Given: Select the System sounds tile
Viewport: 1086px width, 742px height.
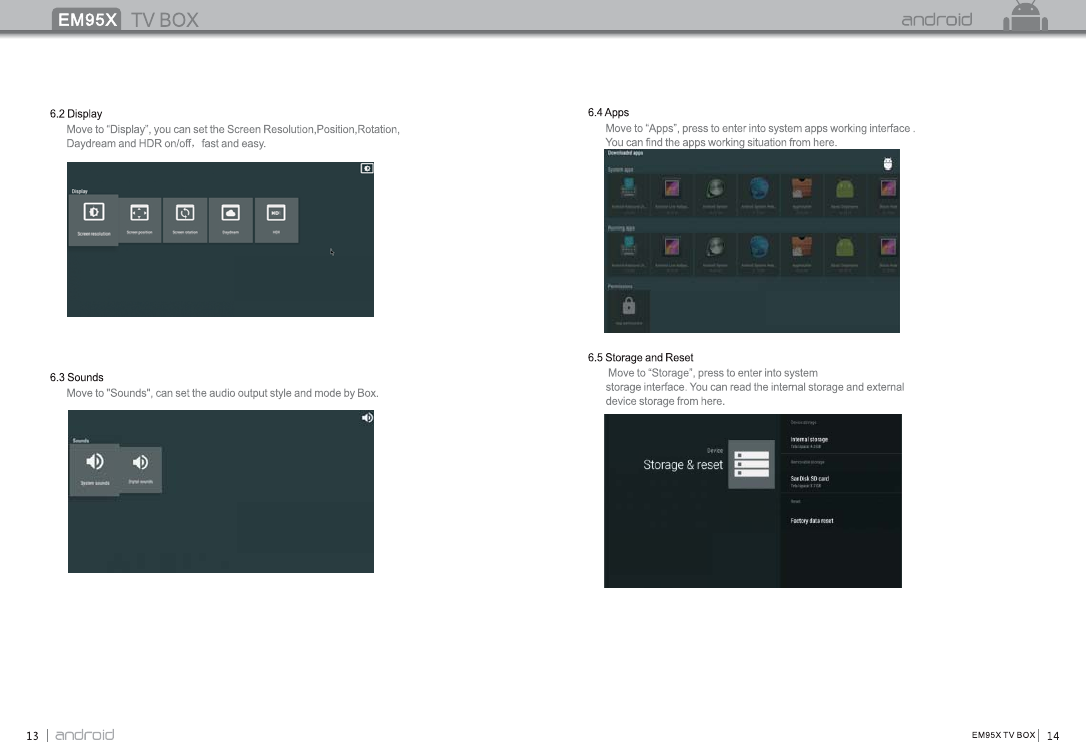Looking at the screenshot, I should [x=95, y=470].
